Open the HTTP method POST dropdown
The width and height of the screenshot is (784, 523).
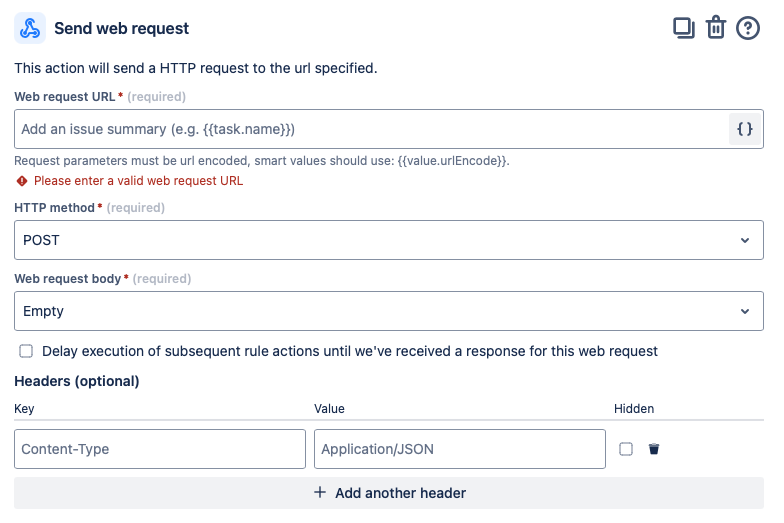coord(389,240)
